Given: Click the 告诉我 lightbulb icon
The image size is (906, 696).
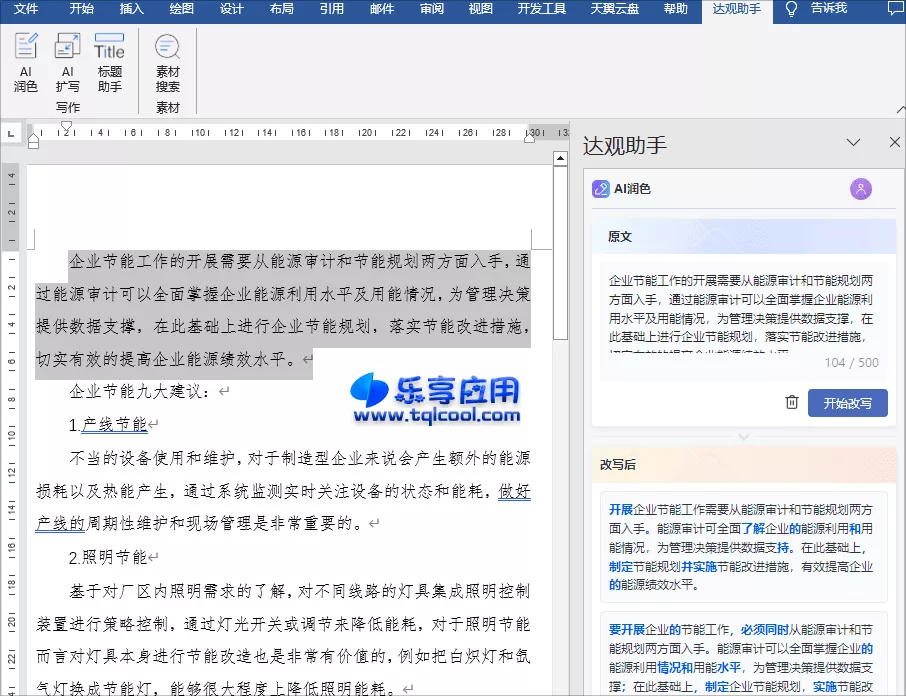Looking at the screenshot, I should click(791, 11).
